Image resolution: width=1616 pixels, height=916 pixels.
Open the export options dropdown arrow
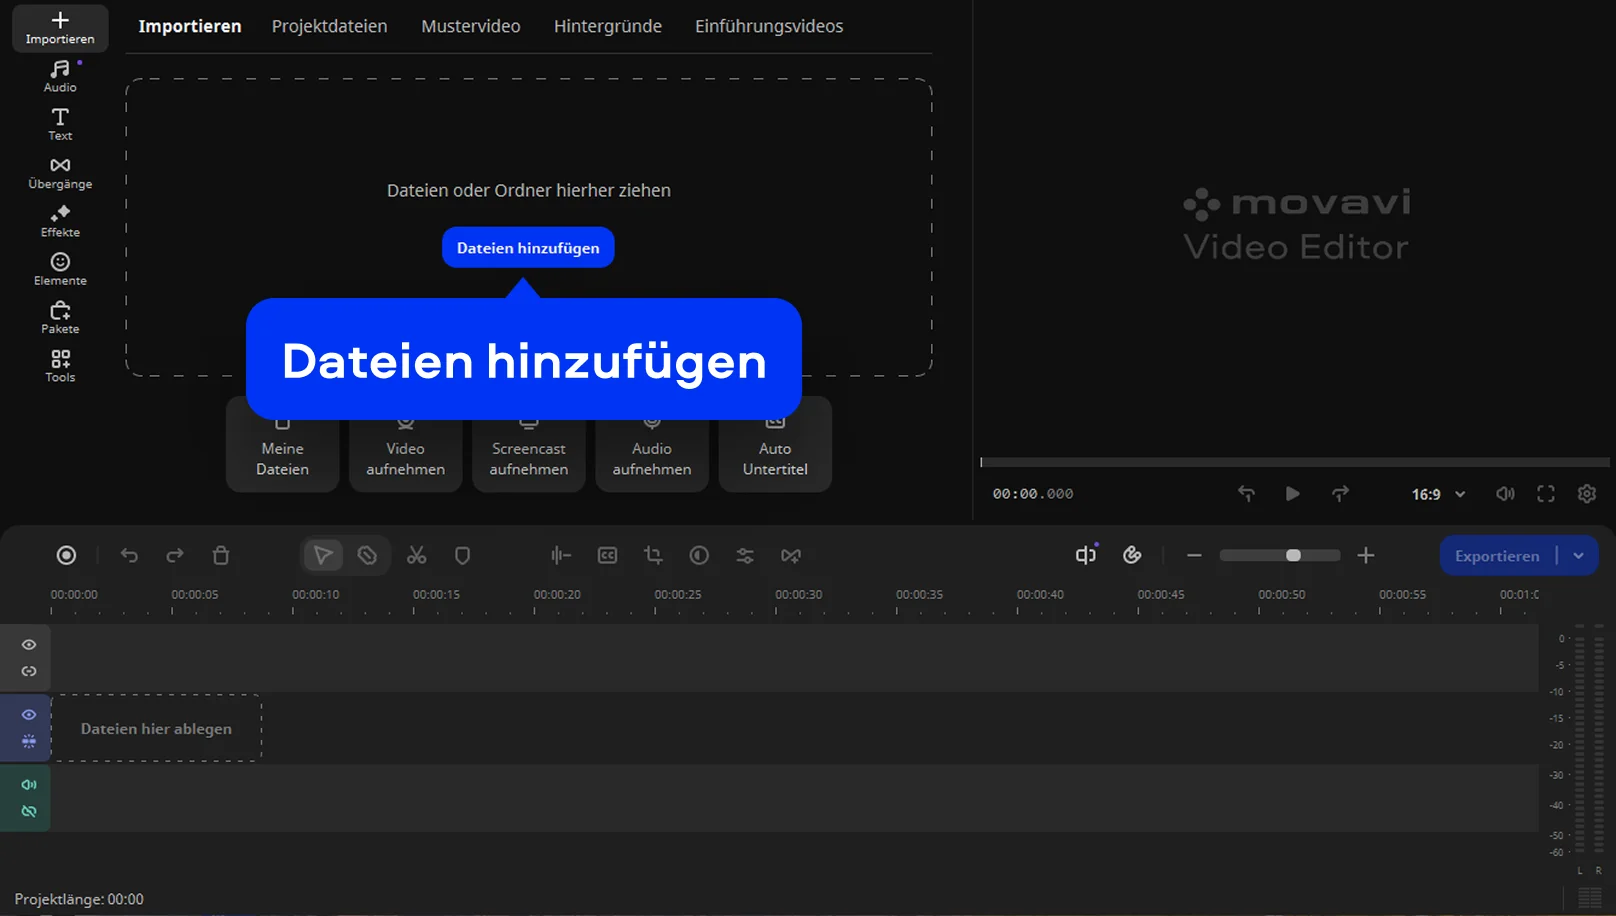pos(1578,556)
